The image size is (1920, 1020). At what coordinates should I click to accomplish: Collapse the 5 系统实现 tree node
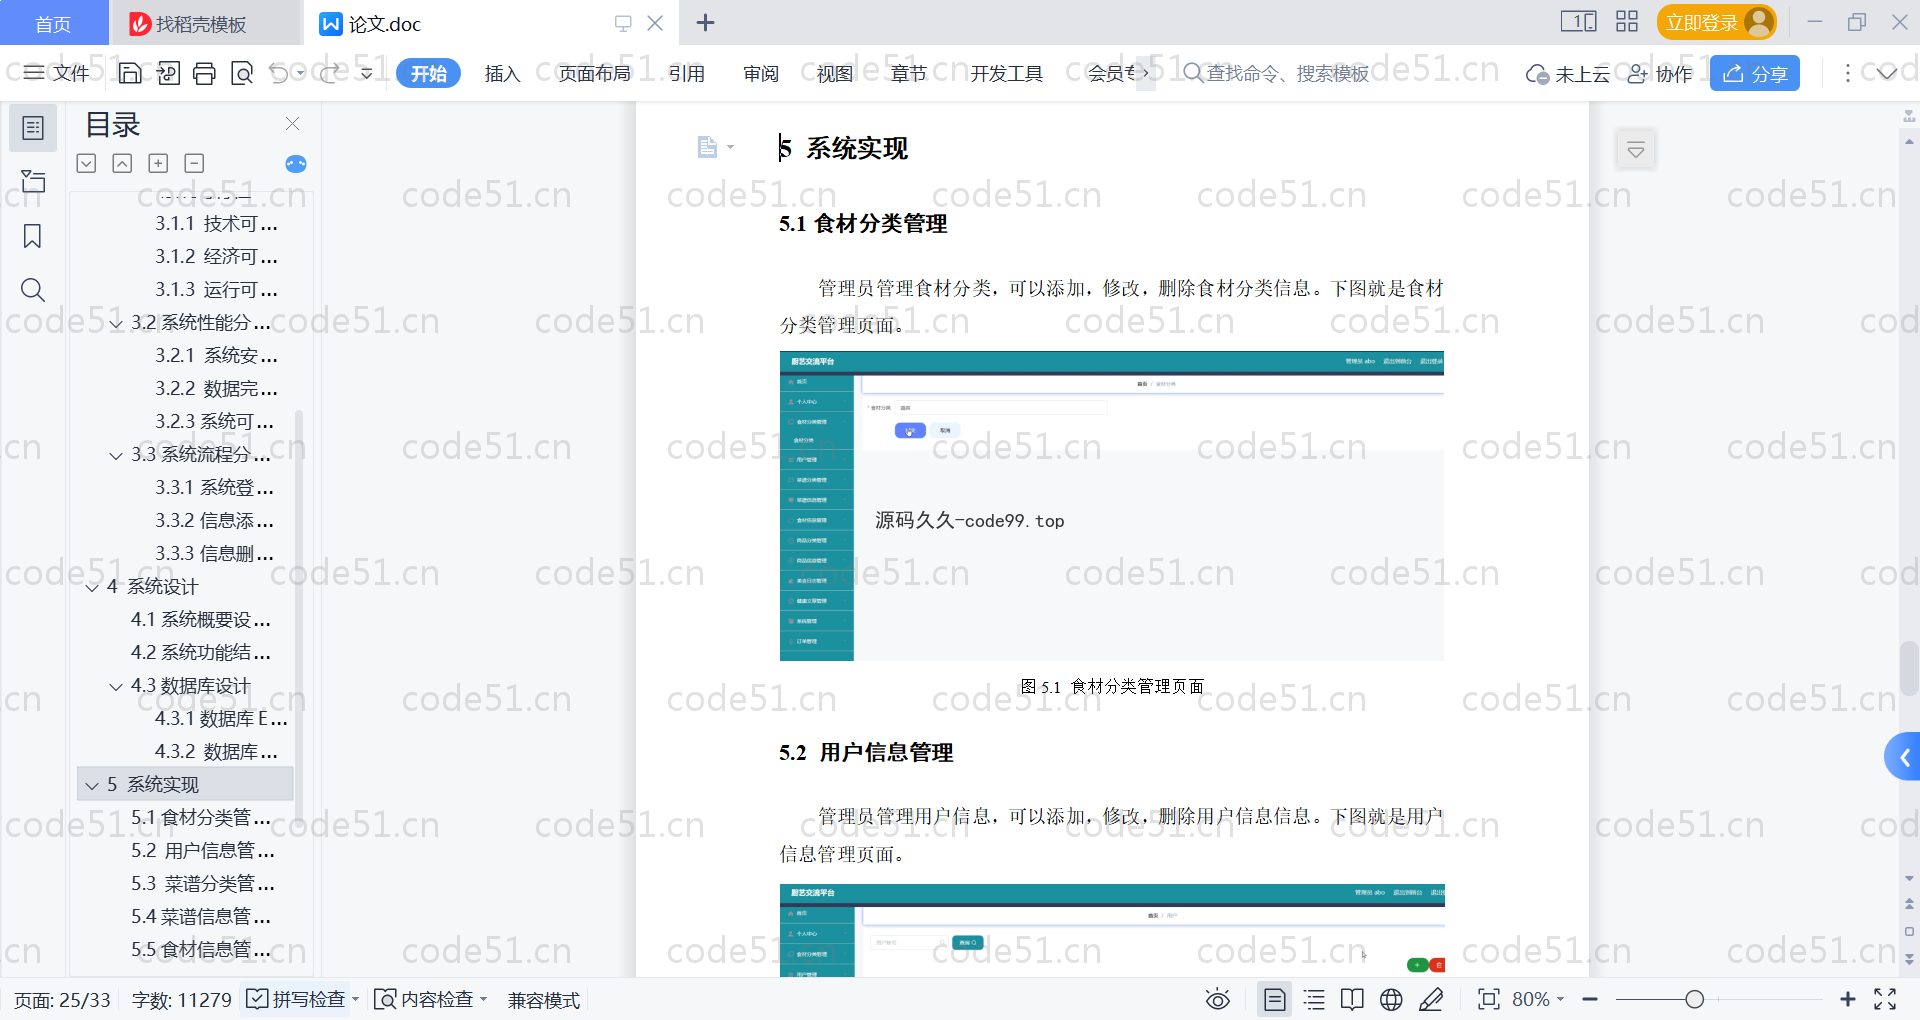tap(92, 786)
